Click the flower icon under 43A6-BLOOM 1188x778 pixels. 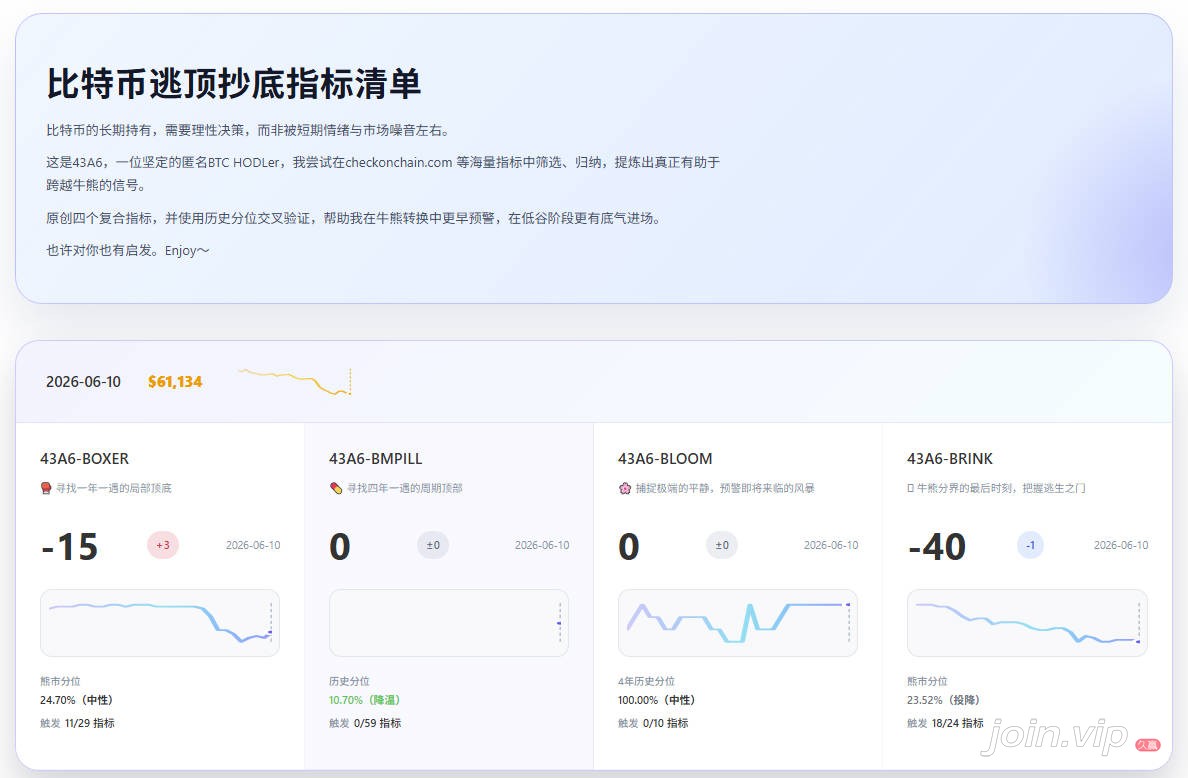pos(625,488)
